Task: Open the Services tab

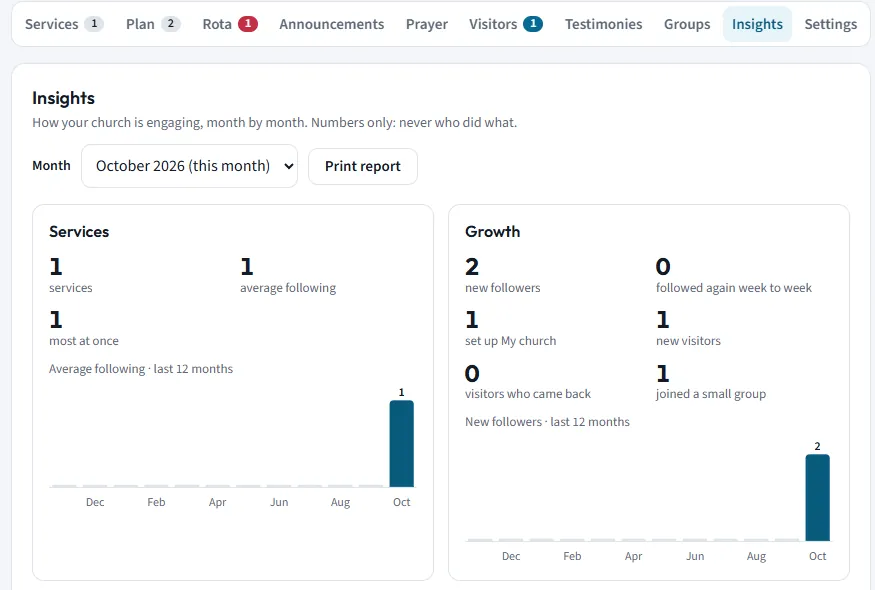Action: pos(64,24)
